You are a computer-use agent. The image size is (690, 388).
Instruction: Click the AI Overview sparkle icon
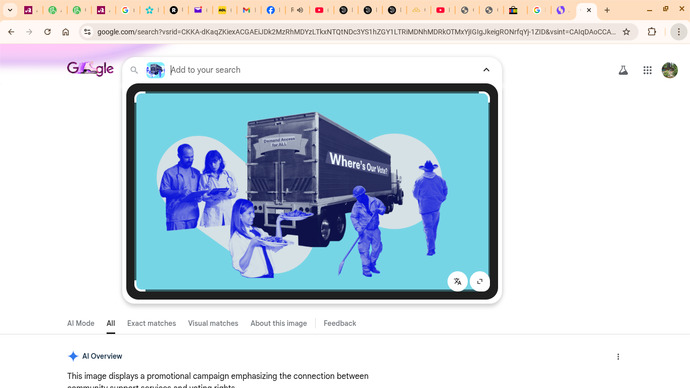73,356
